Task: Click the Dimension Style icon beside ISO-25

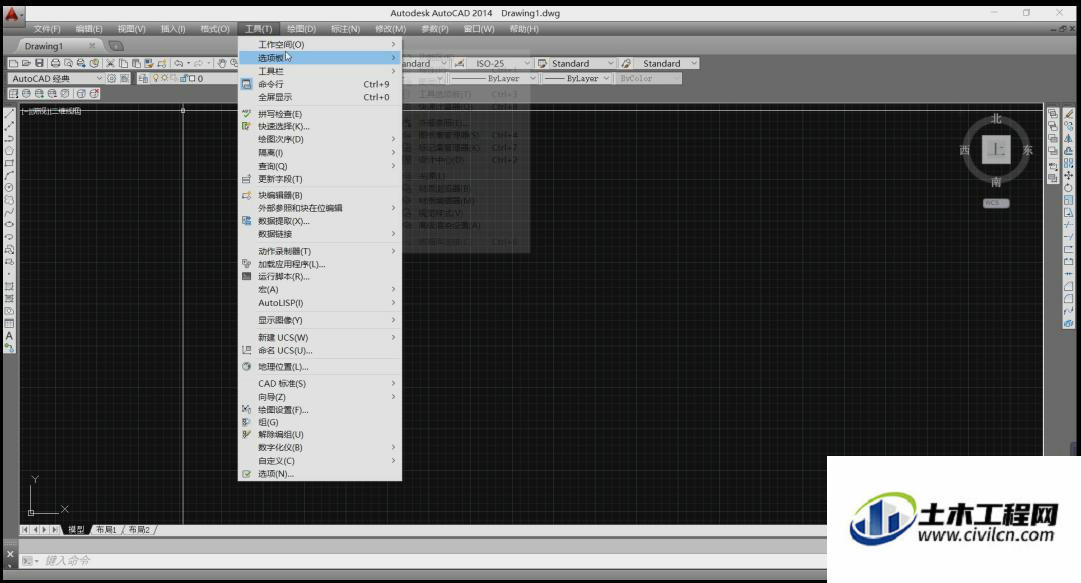Action: click(460, 63)
